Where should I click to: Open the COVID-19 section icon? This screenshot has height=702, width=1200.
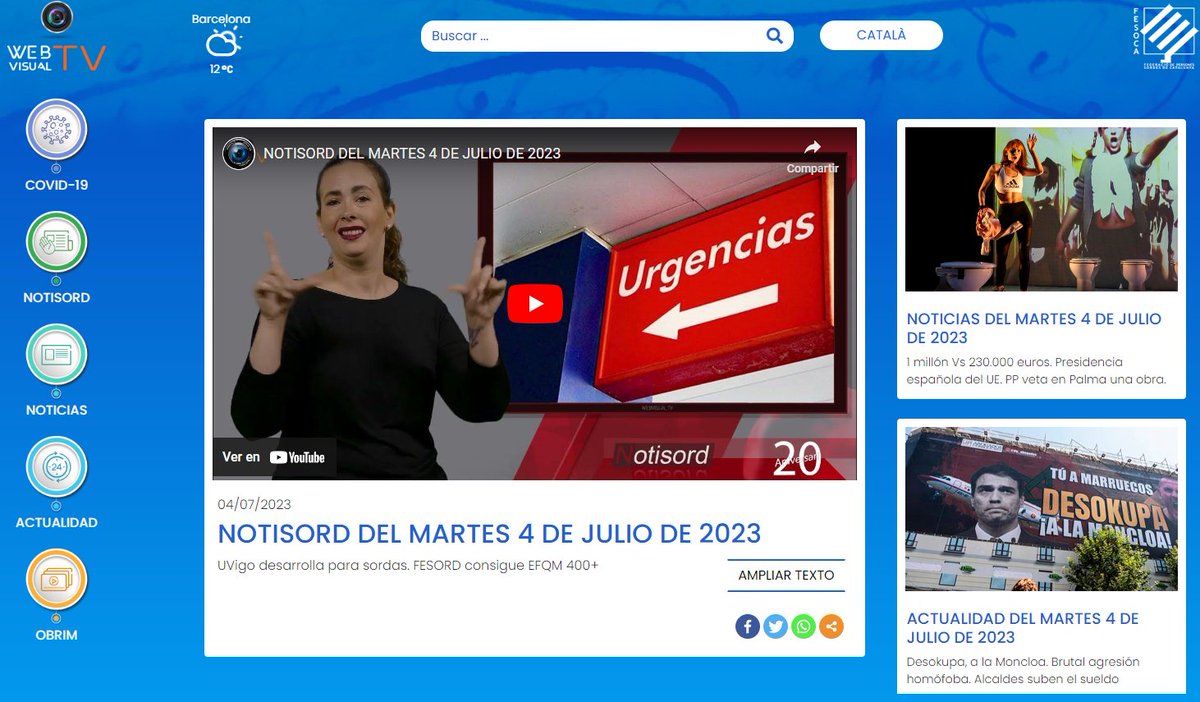click(x=56, y=129)
